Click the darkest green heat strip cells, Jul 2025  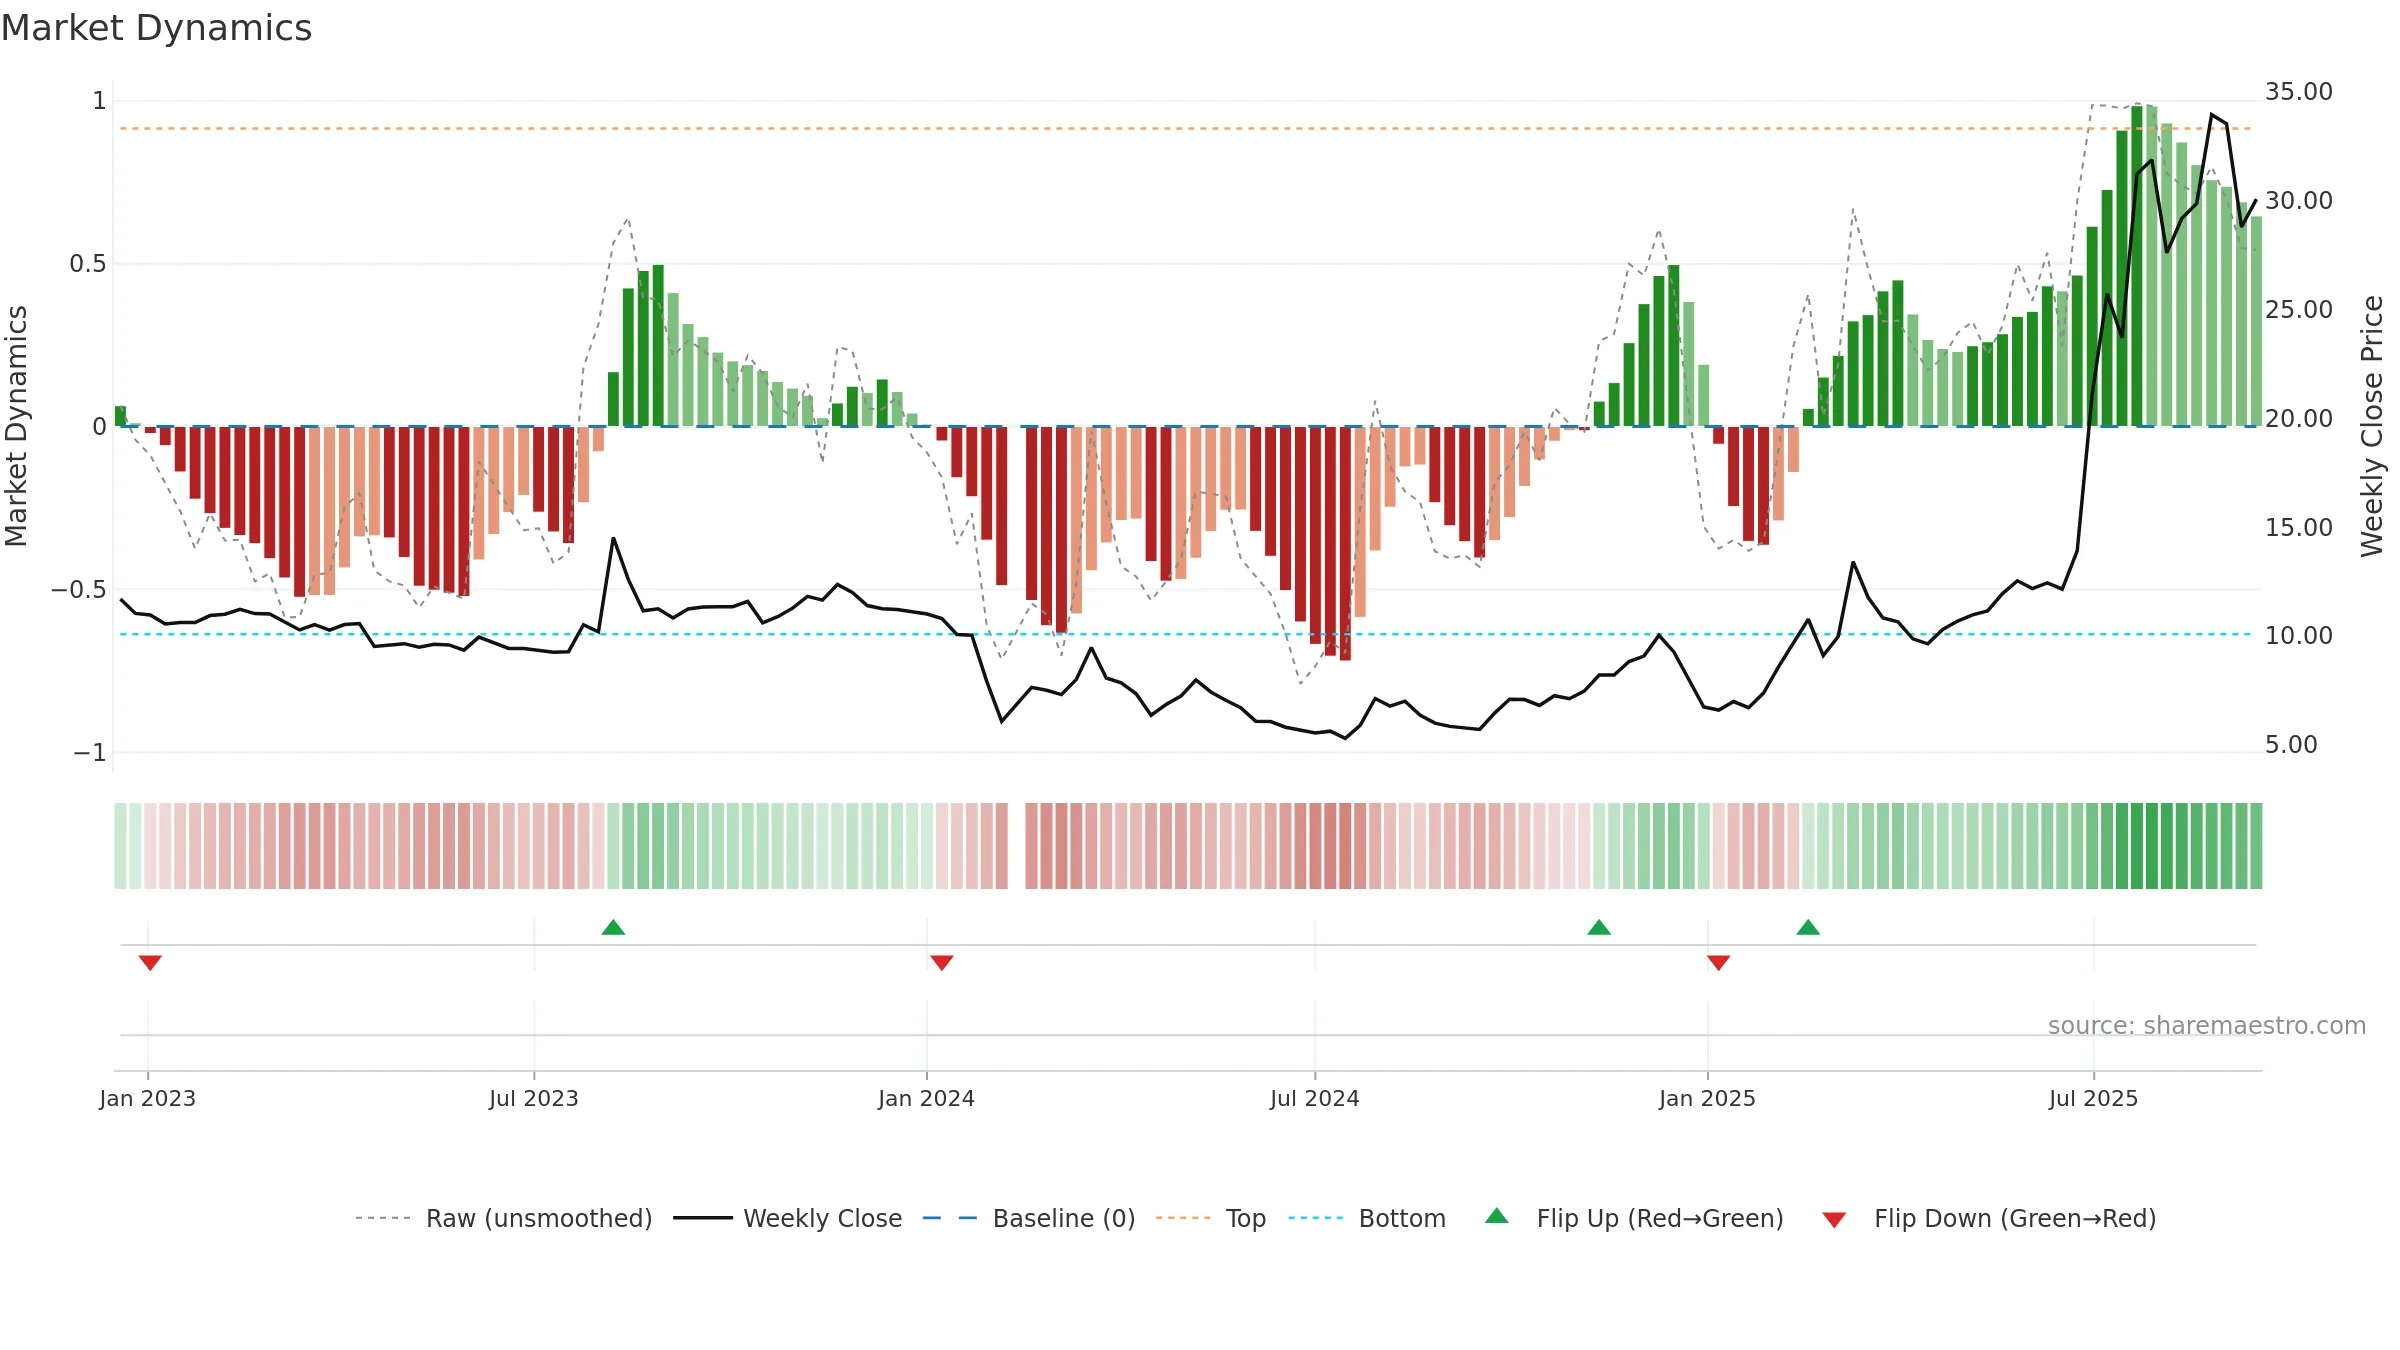(2137, 846)
